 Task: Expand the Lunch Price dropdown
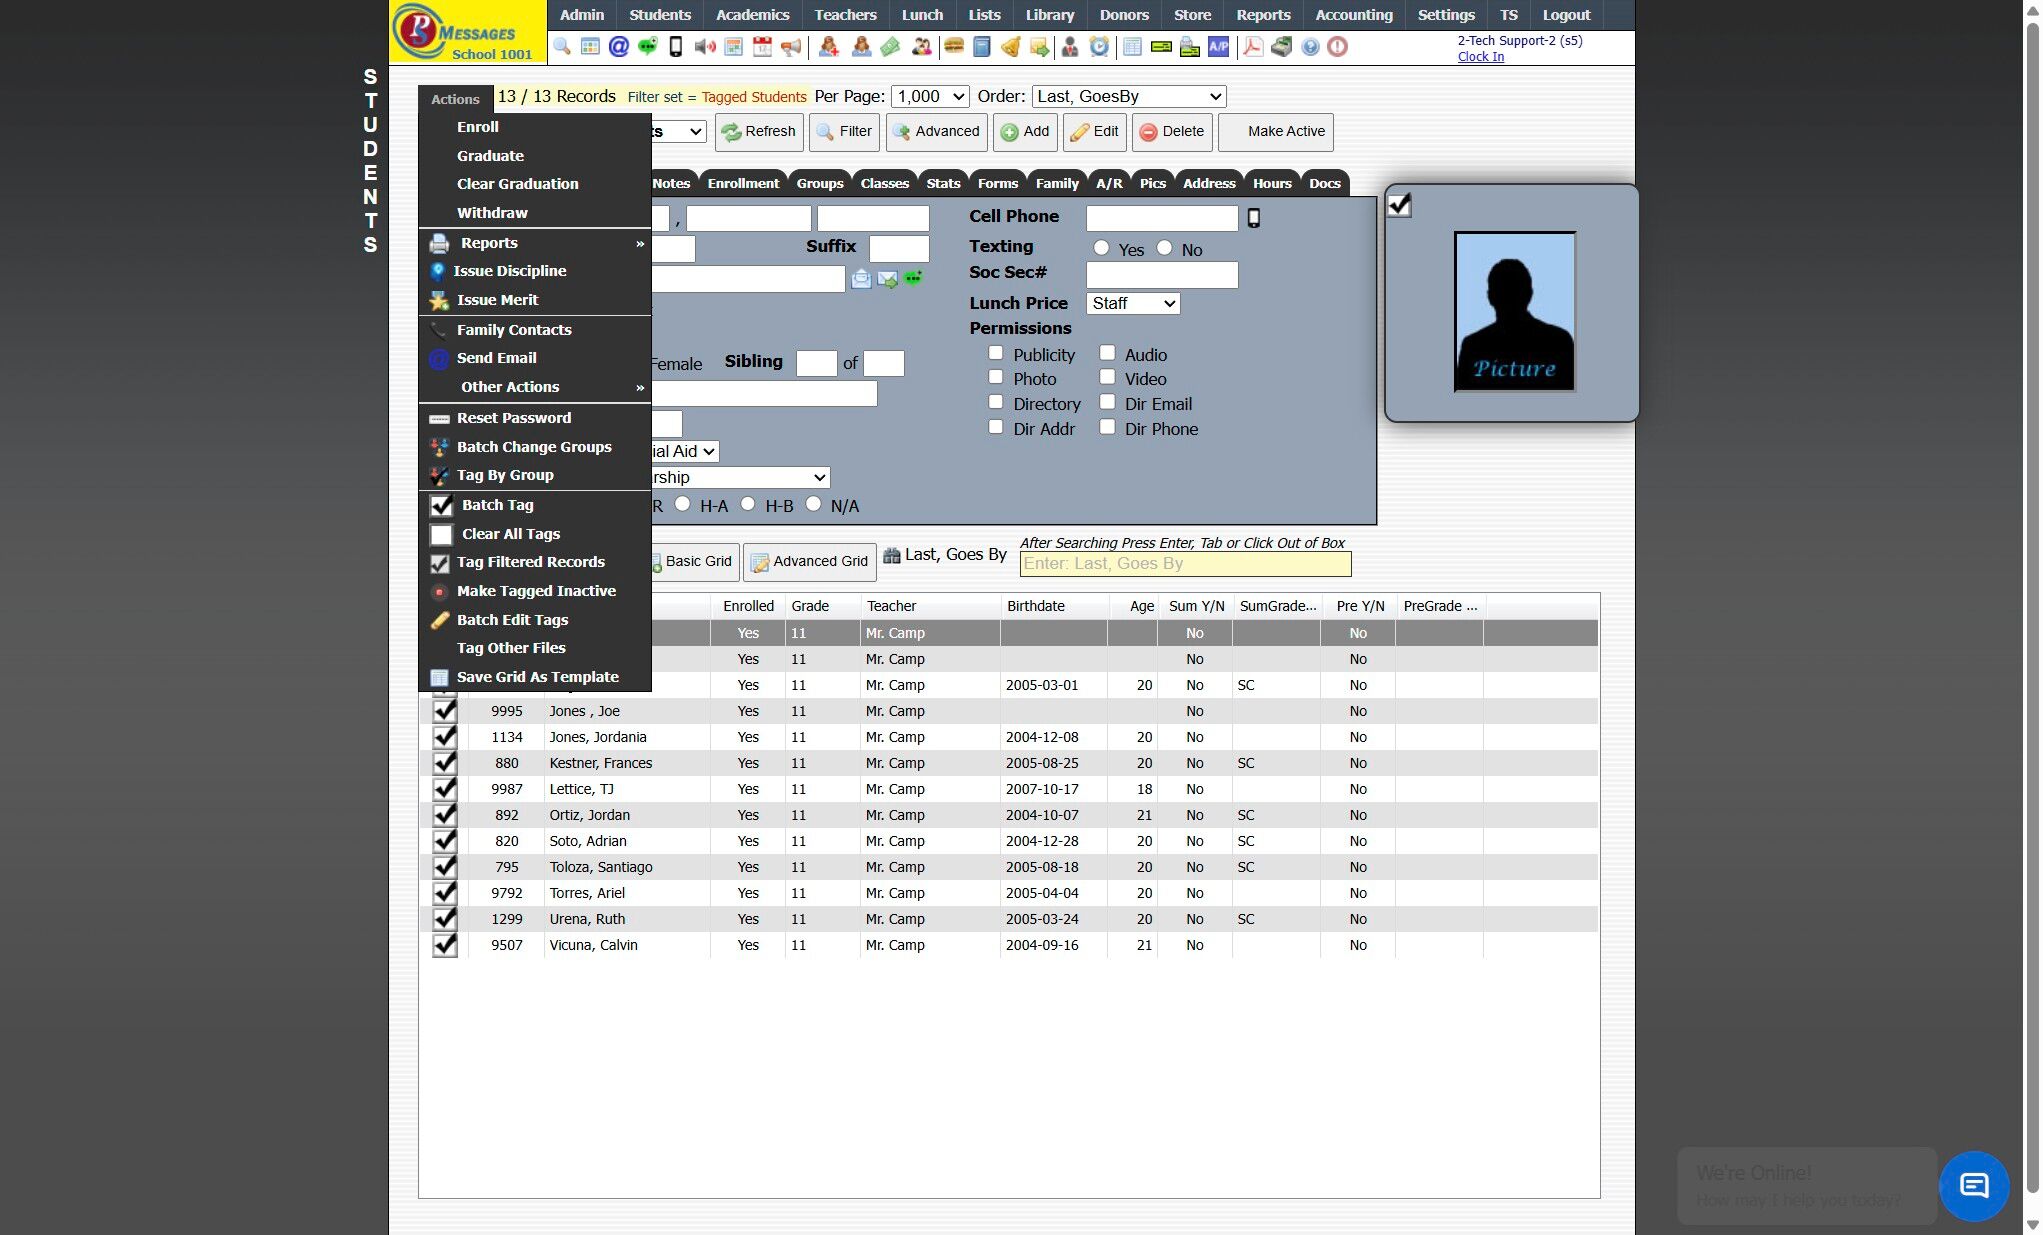click(x=1133, y=303)
